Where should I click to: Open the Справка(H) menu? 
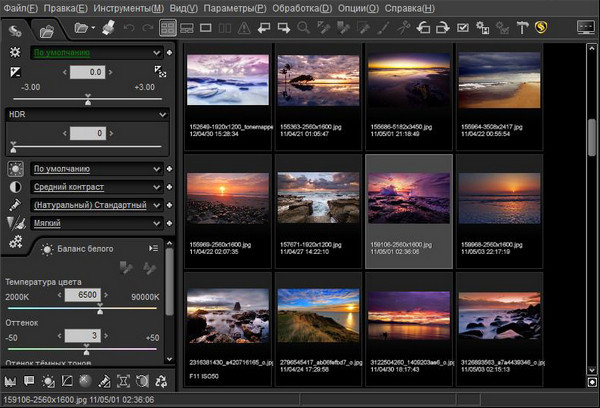[409, 8]
